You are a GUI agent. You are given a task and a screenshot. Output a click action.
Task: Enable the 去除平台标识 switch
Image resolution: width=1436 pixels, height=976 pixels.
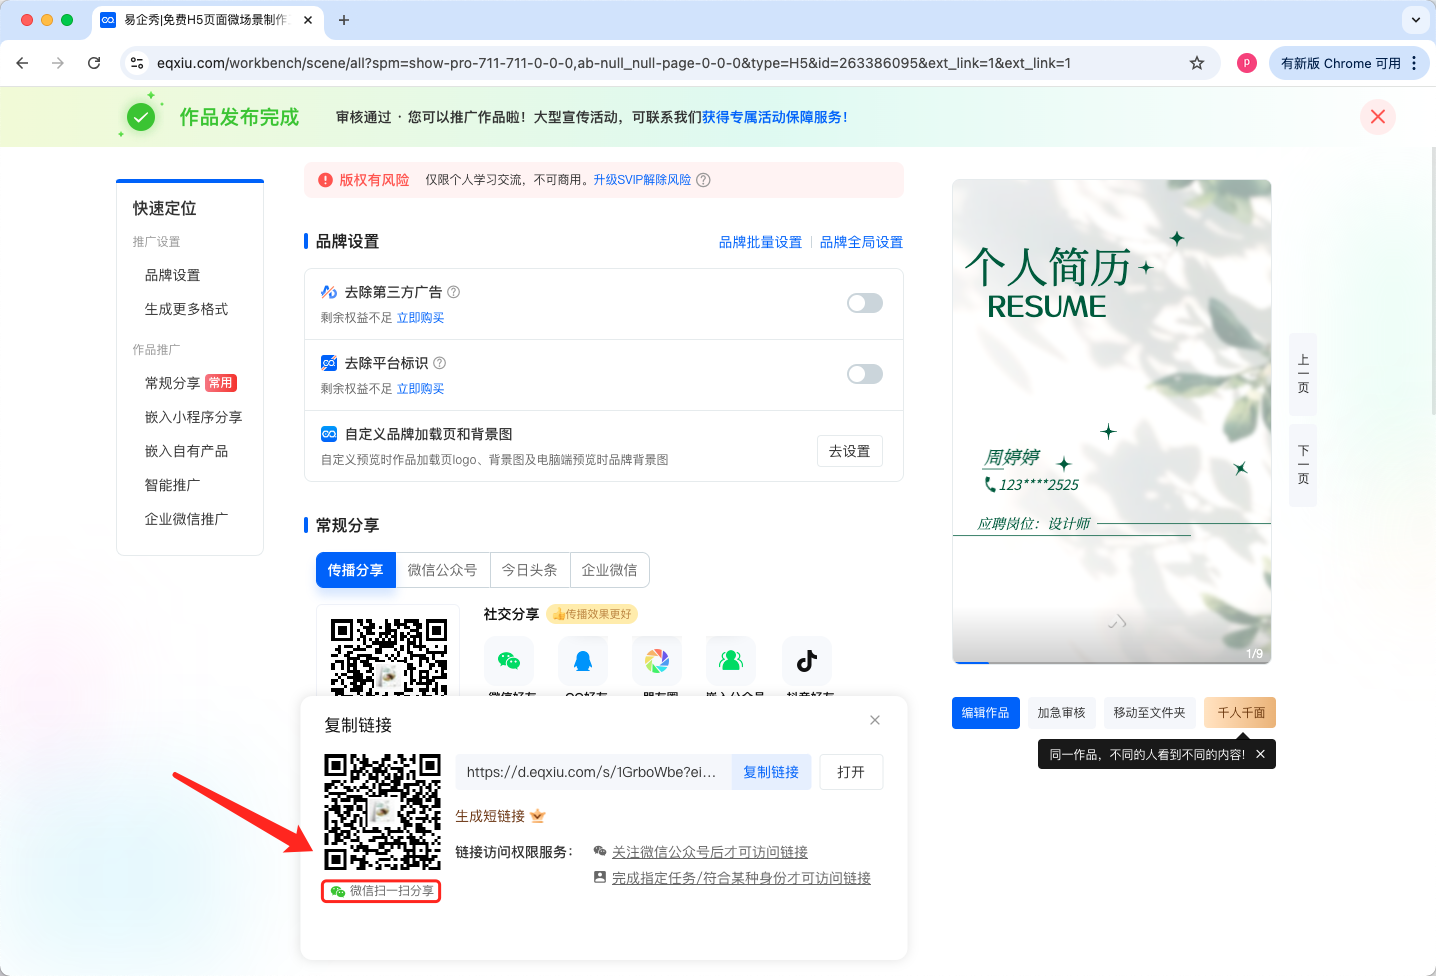tap(865, 374)
